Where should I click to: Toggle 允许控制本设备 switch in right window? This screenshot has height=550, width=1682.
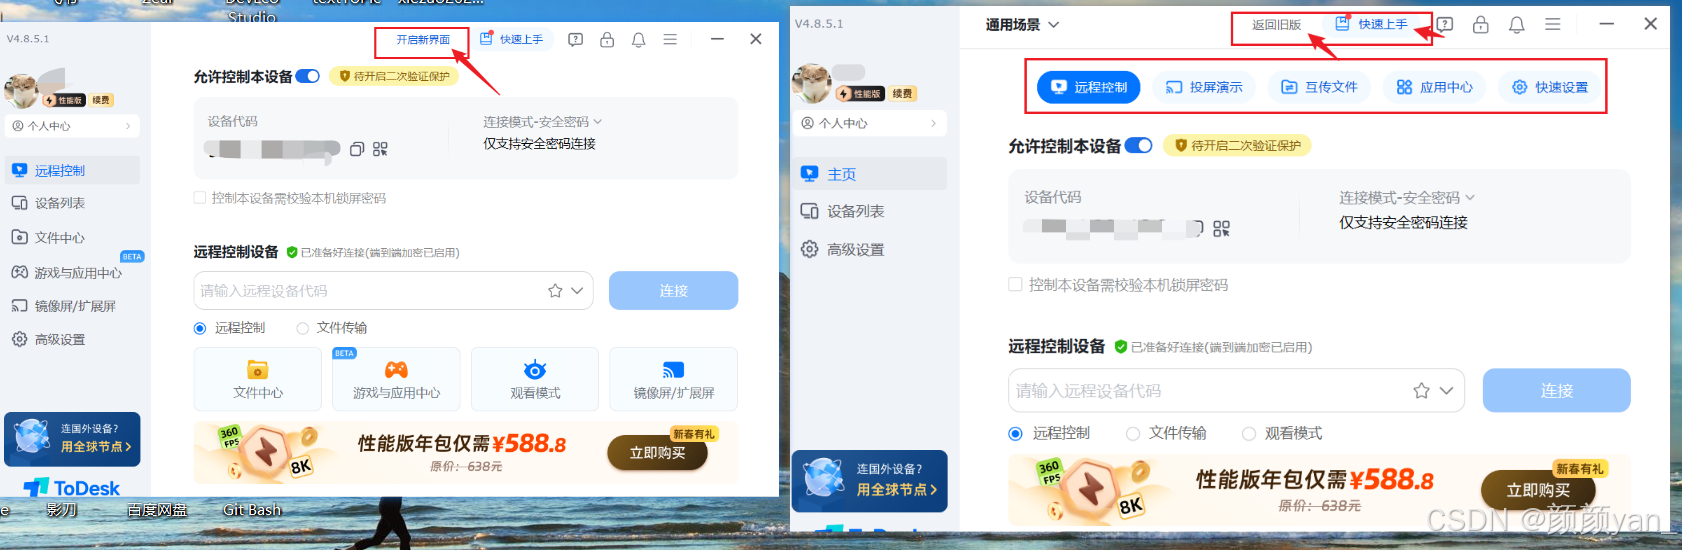coord(1139,146)
